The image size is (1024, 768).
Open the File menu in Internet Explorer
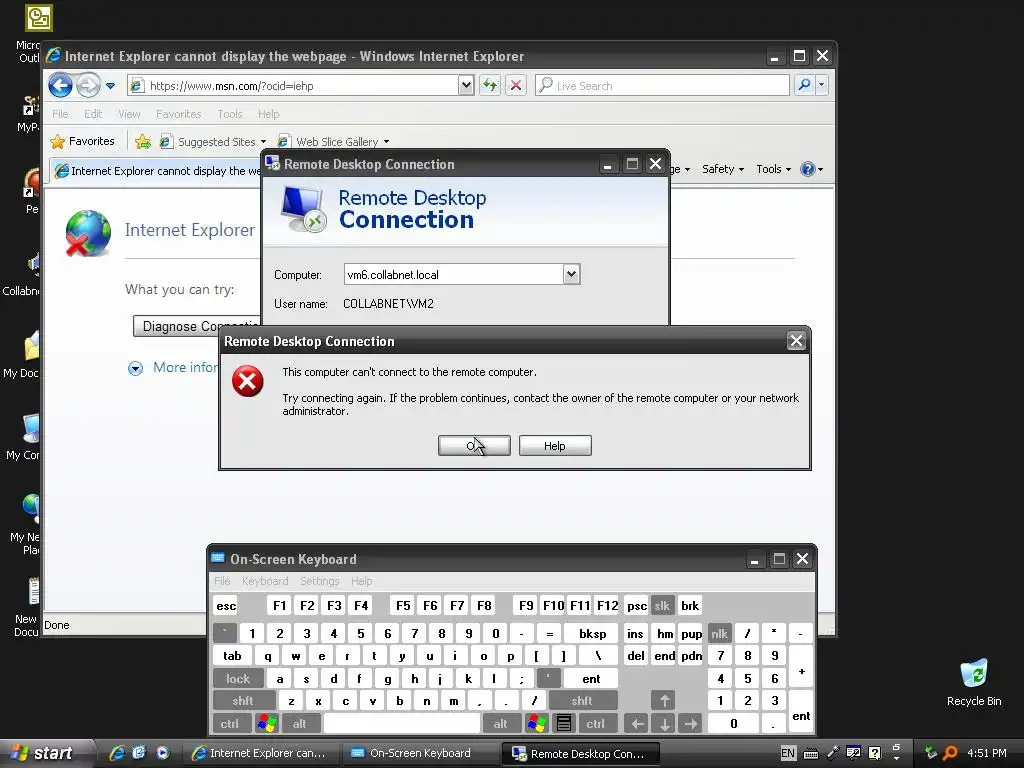(x=60, y=114)
